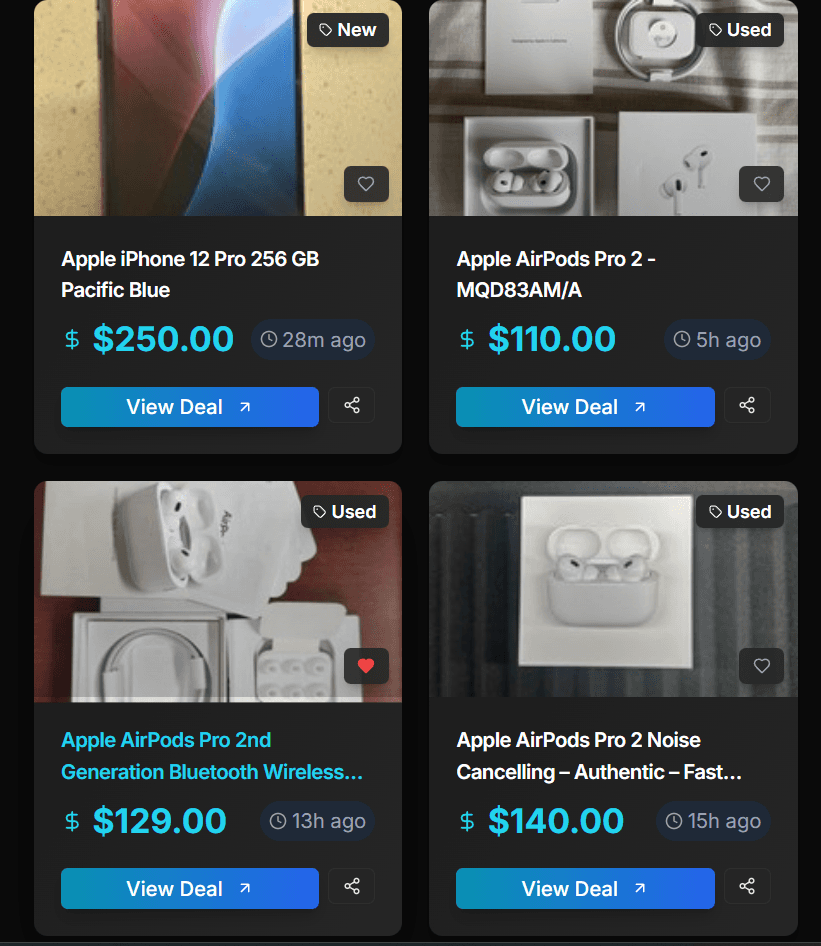821x946 pixels.
Task: Click the 28m ago time badge
Action: pos(312,340)
